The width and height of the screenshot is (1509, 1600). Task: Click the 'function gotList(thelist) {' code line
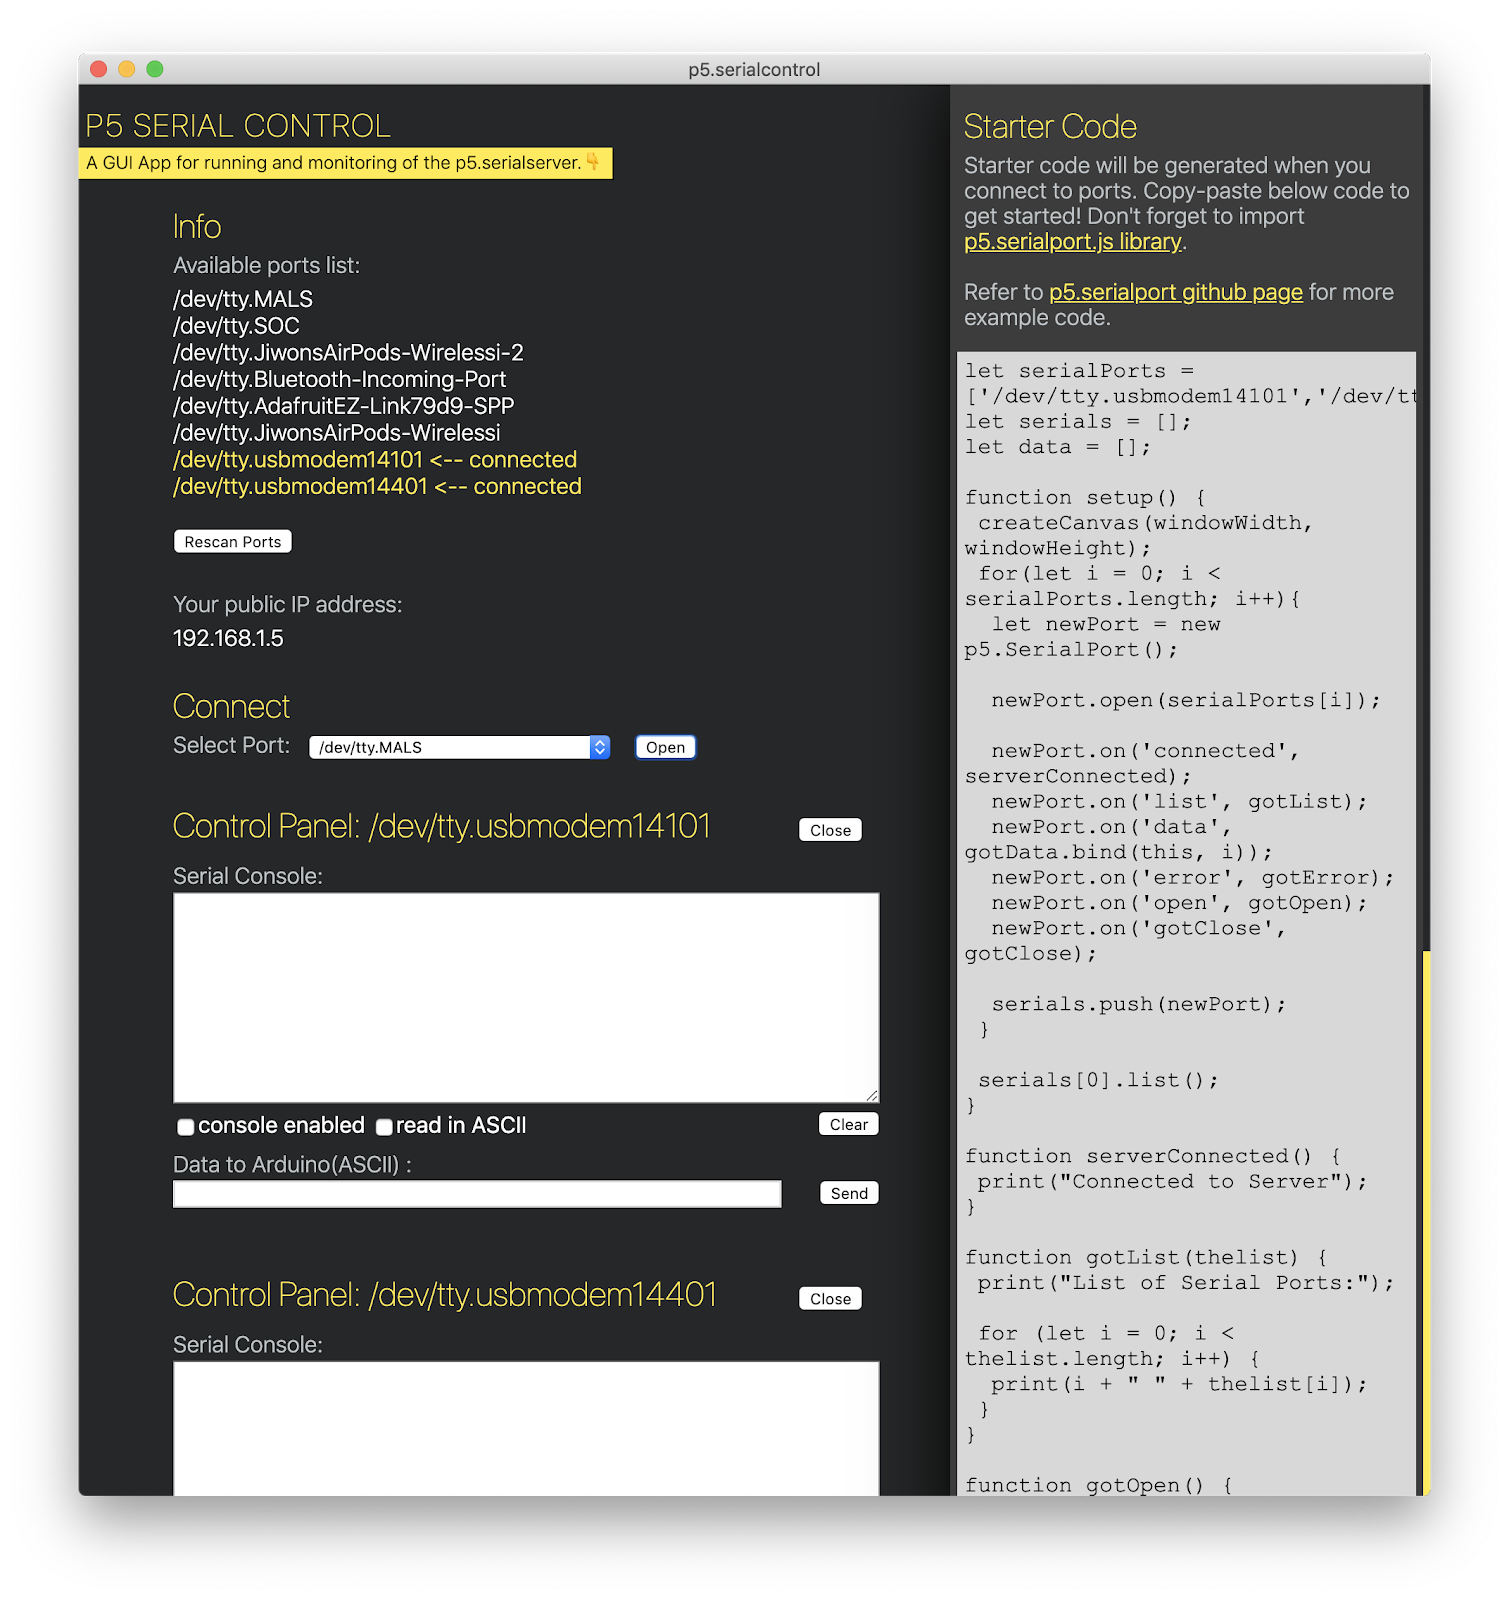click(x=1146, y=1258)
